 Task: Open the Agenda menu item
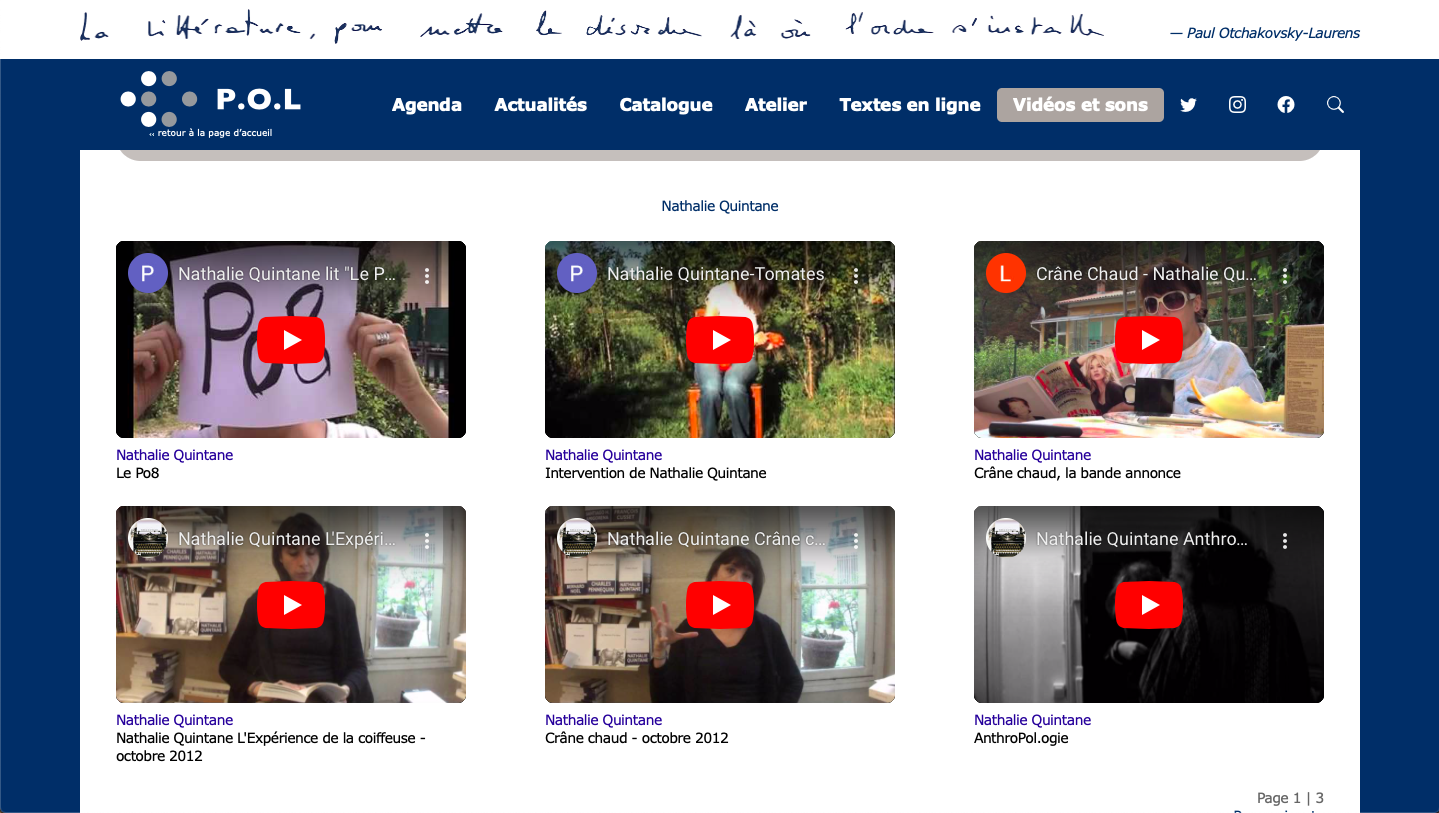pyautogui.click(x=427, y=105)
